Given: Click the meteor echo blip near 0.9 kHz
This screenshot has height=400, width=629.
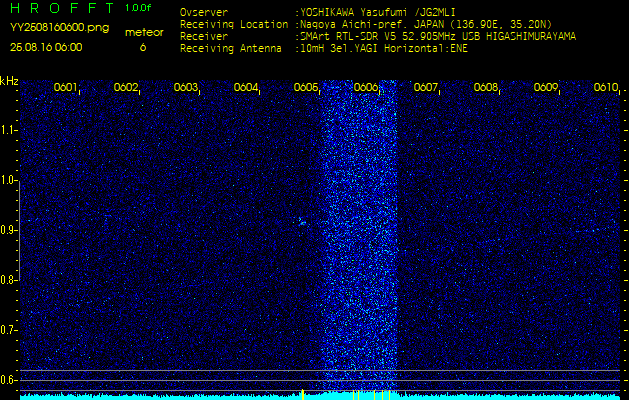Looking at the screenshot, I should pos(302,221).
